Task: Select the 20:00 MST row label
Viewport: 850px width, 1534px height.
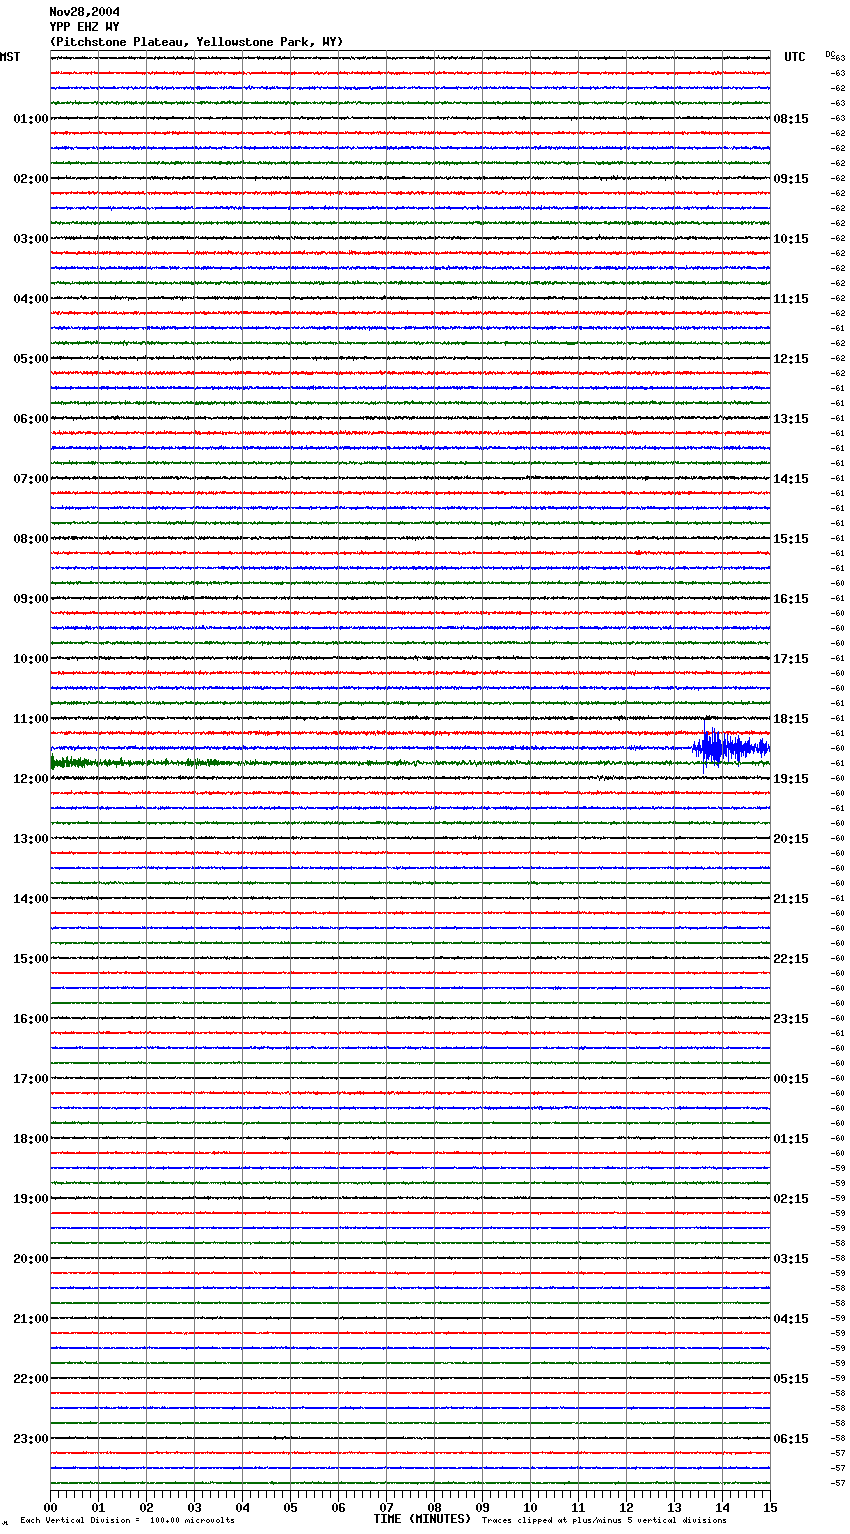Action: tap(31, 1259)
